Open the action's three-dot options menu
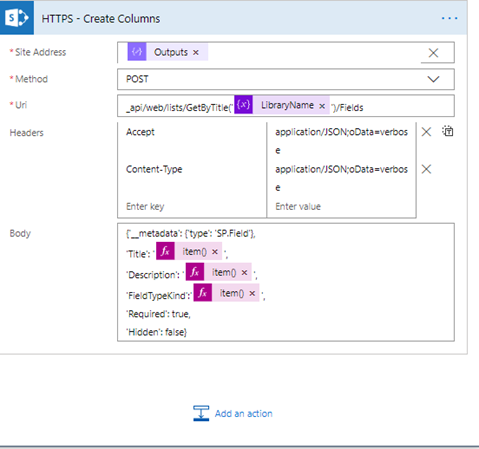 (x=449, y=18)
